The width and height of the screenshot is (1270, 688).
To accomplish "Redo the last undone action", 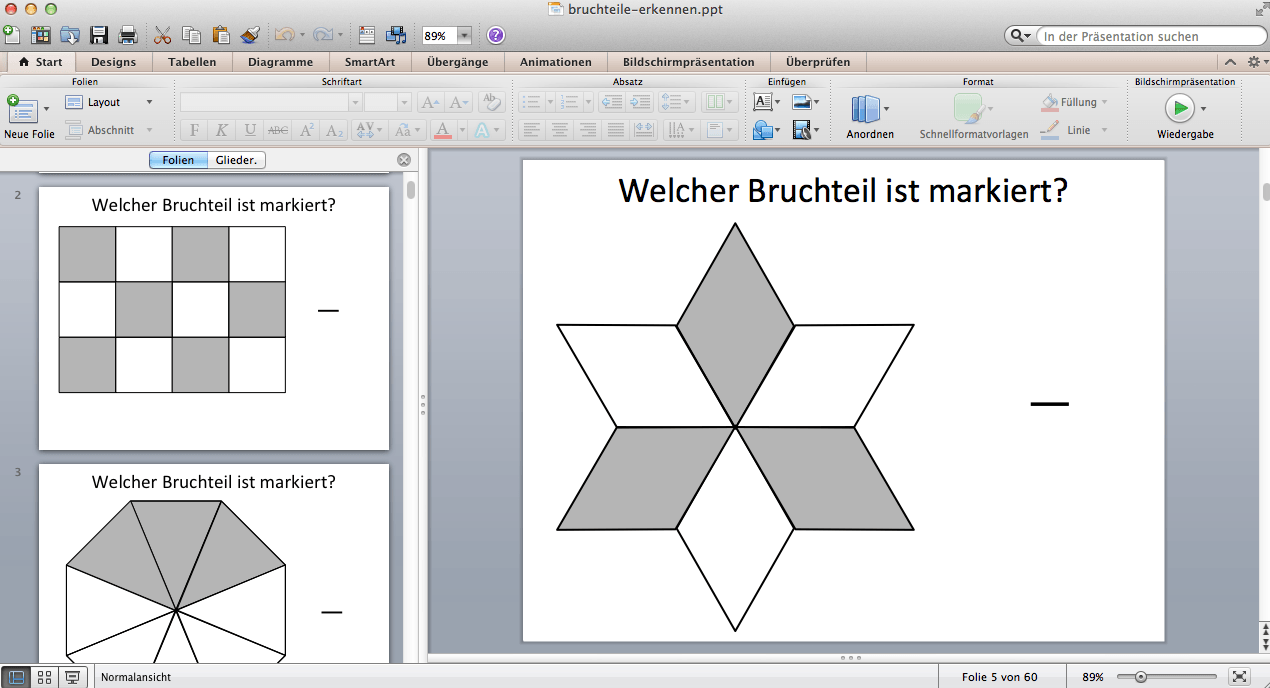I will (x=322, y=35).
